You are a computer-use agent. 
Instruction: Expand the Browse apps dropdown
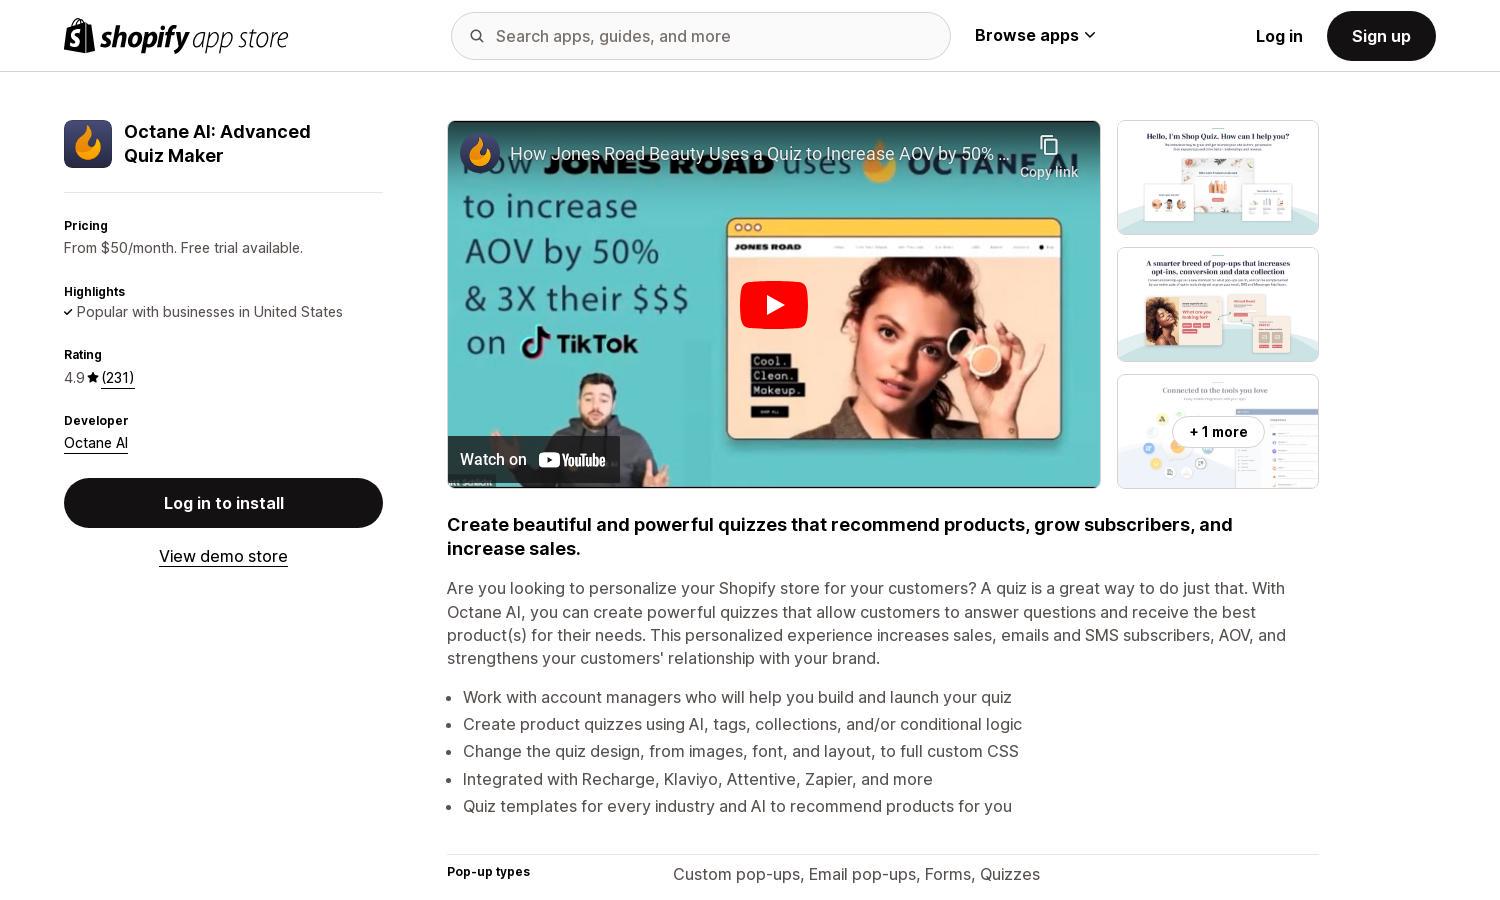1035,35
